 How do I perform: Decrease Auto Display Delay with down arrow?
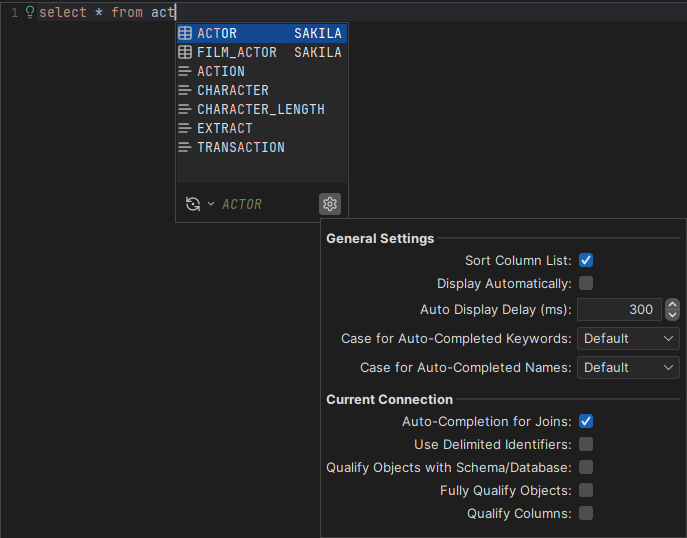coord(673,315)
